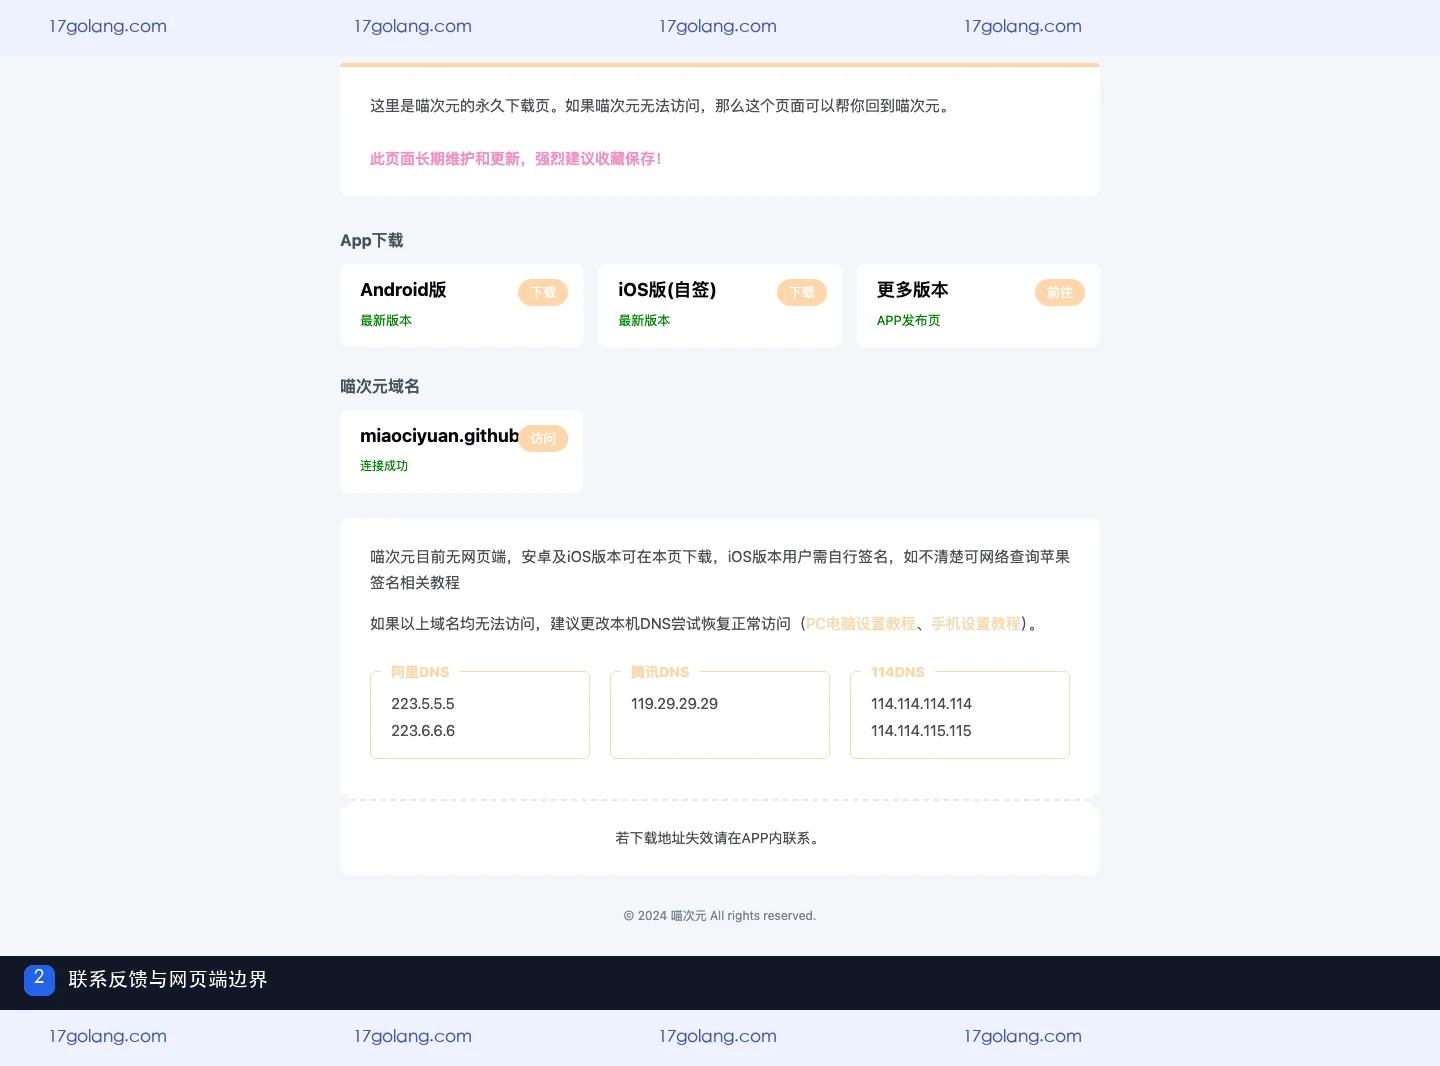
Task: Click the 119.29.29.29 DNS address
Action: click(674, 704)
